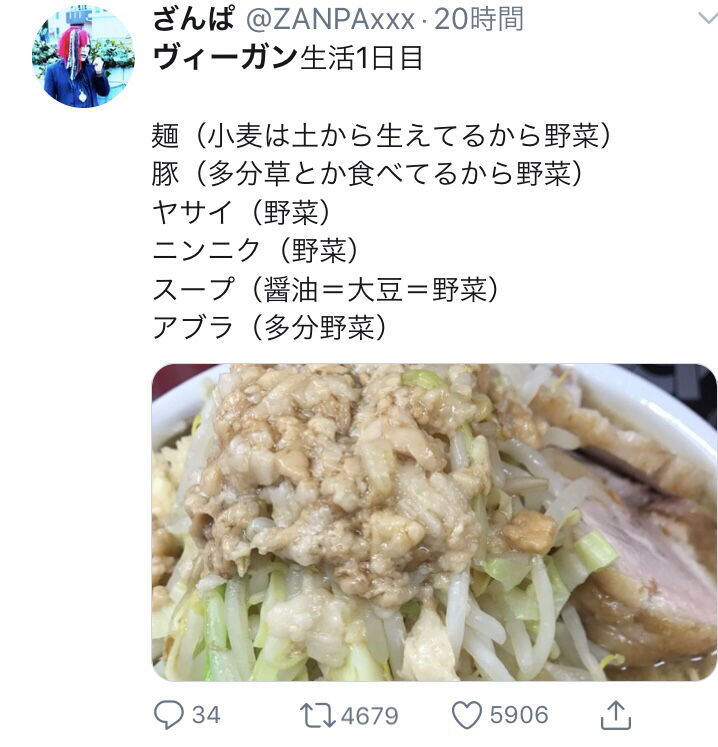Visit the @ZANPAxxx handle link

[329, 20]
